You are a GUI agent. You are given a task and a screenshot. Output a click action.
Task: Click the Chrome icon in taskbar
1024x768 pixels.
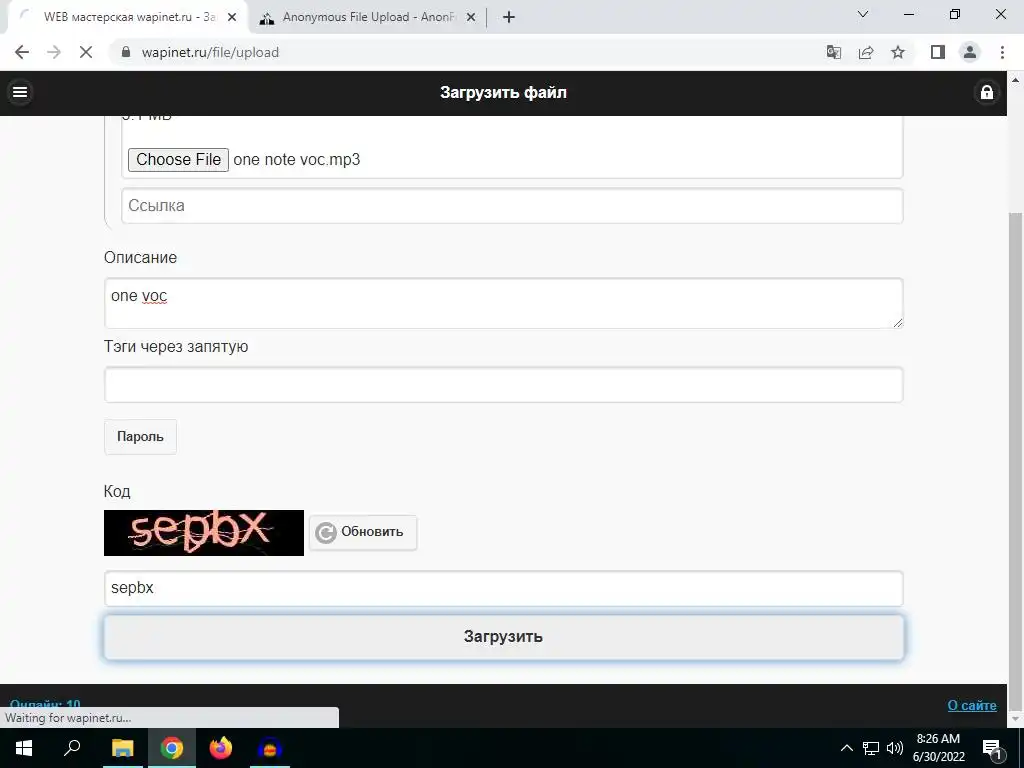172,748
